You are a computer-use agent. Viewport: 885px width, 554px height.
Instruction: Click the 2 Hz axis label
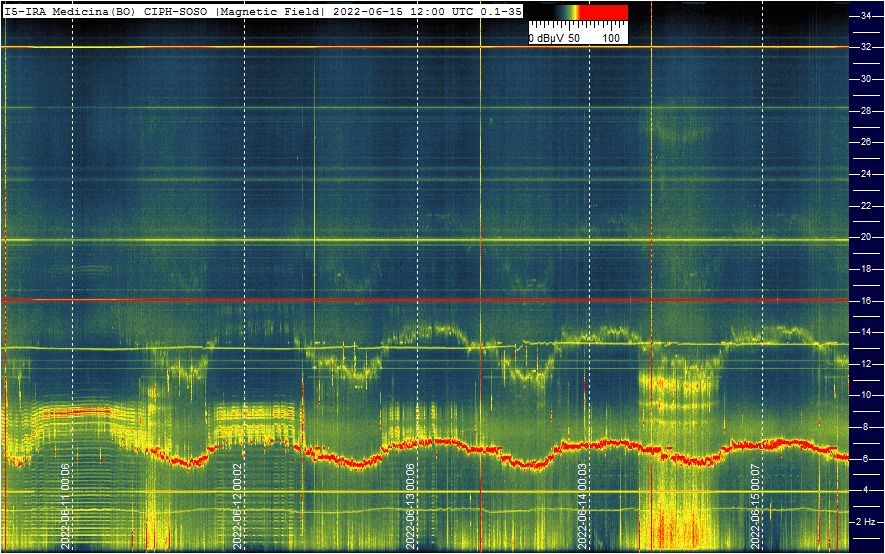867,522
